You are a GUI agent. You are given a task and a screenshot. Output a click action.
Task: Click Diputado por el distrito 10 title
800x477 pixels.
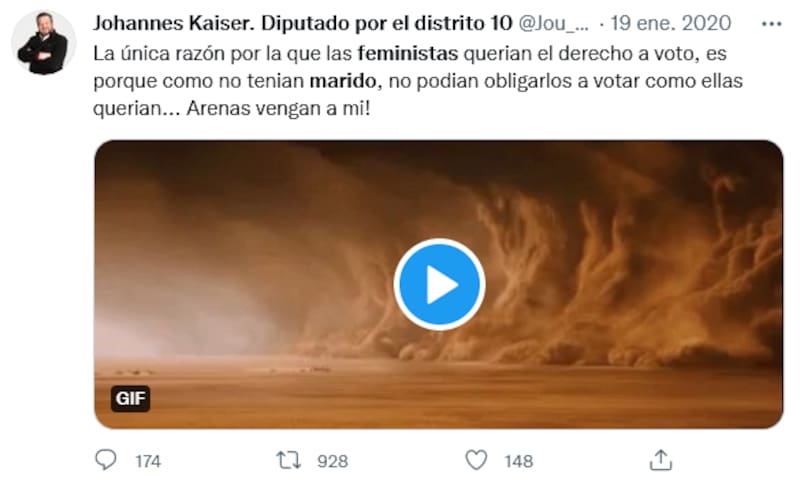pyautogui.click(x=387, y=23)
